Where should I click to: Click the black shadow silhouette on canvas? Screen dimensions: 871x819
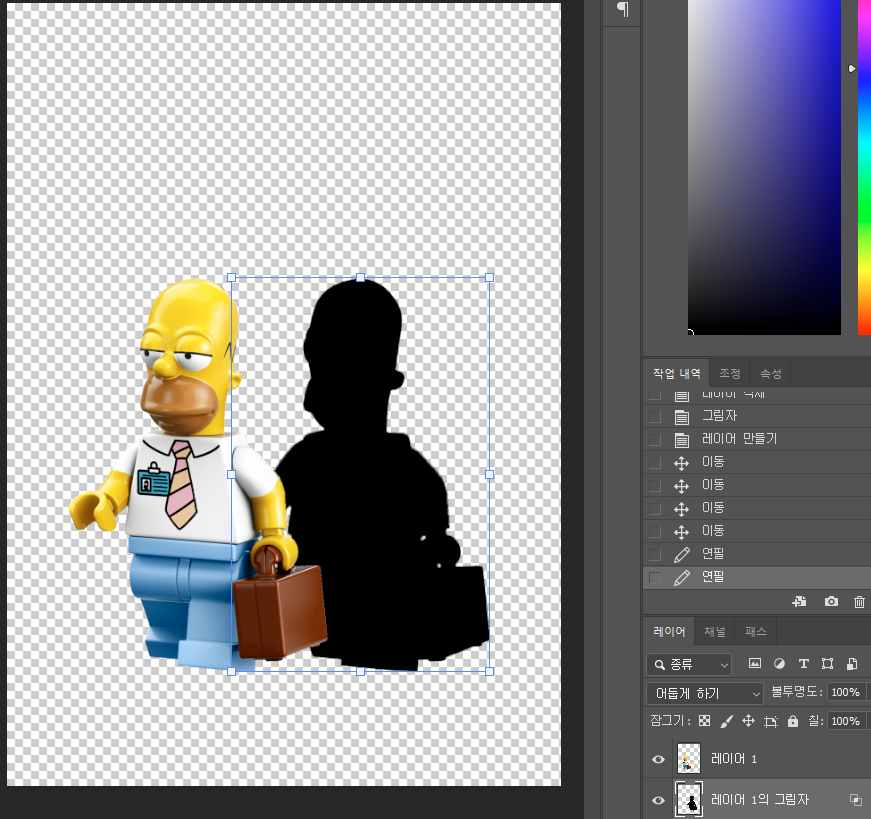click(372, 500)
